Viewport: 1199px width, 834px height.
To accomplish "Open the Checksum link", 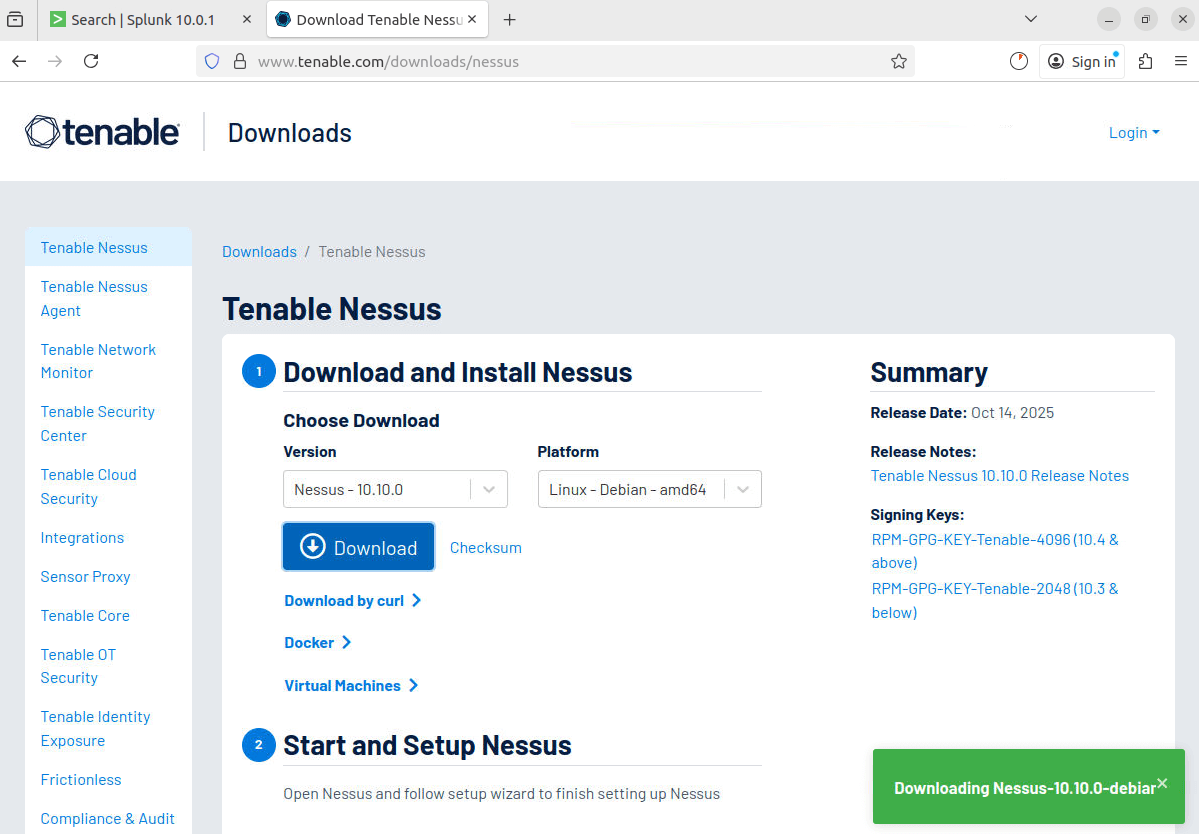I will [x=485, y=548].
